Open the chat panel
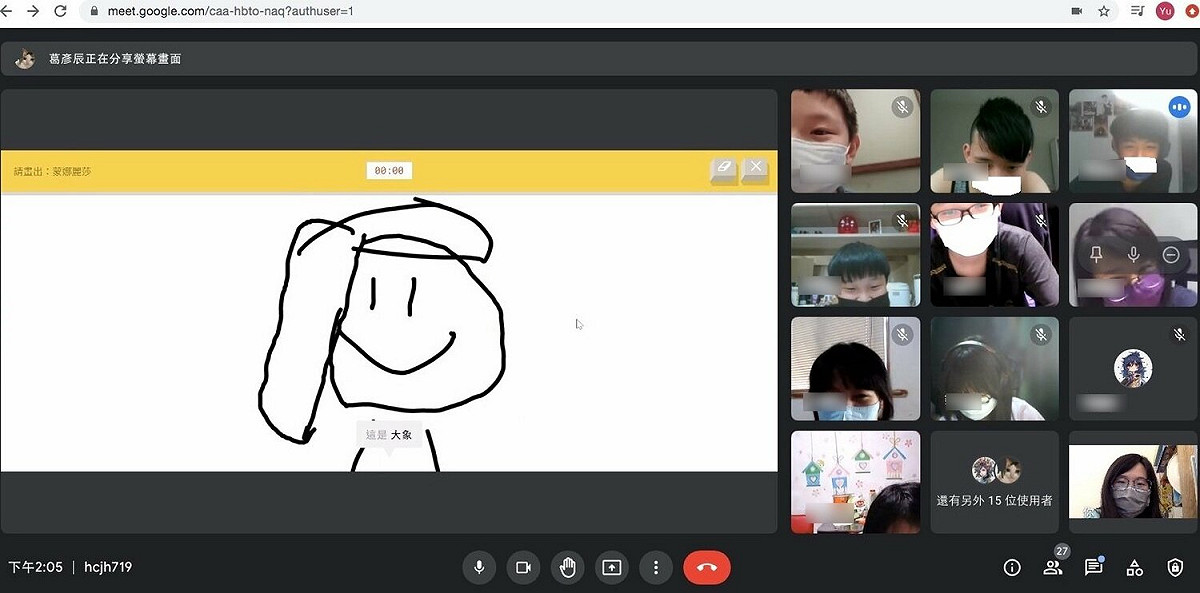Viewport: 1200px width, 593px height. pos(1094,567)
